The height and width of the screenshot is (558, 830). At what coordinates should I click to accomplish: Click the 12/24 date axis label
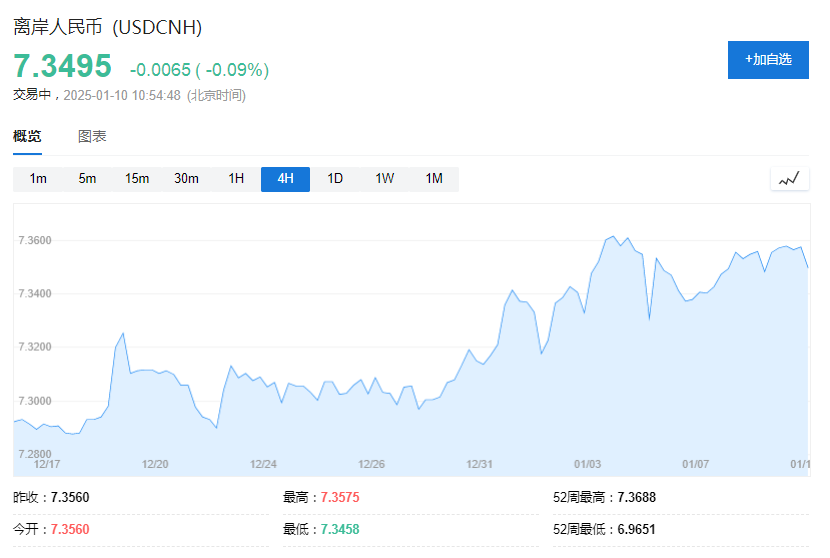pyautogui.click(x=263, y=464)
